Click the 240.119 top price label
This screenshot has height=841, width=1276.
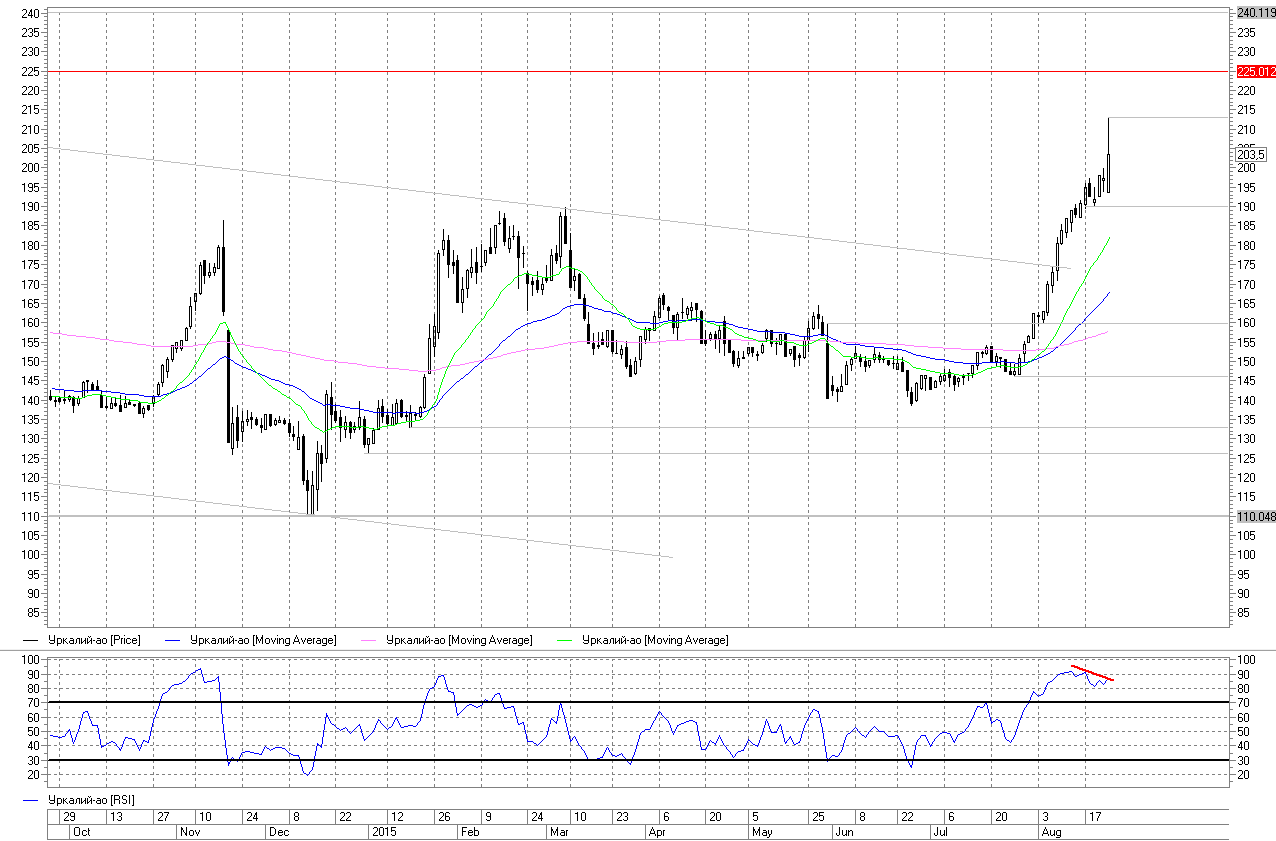coord(1256,13)
